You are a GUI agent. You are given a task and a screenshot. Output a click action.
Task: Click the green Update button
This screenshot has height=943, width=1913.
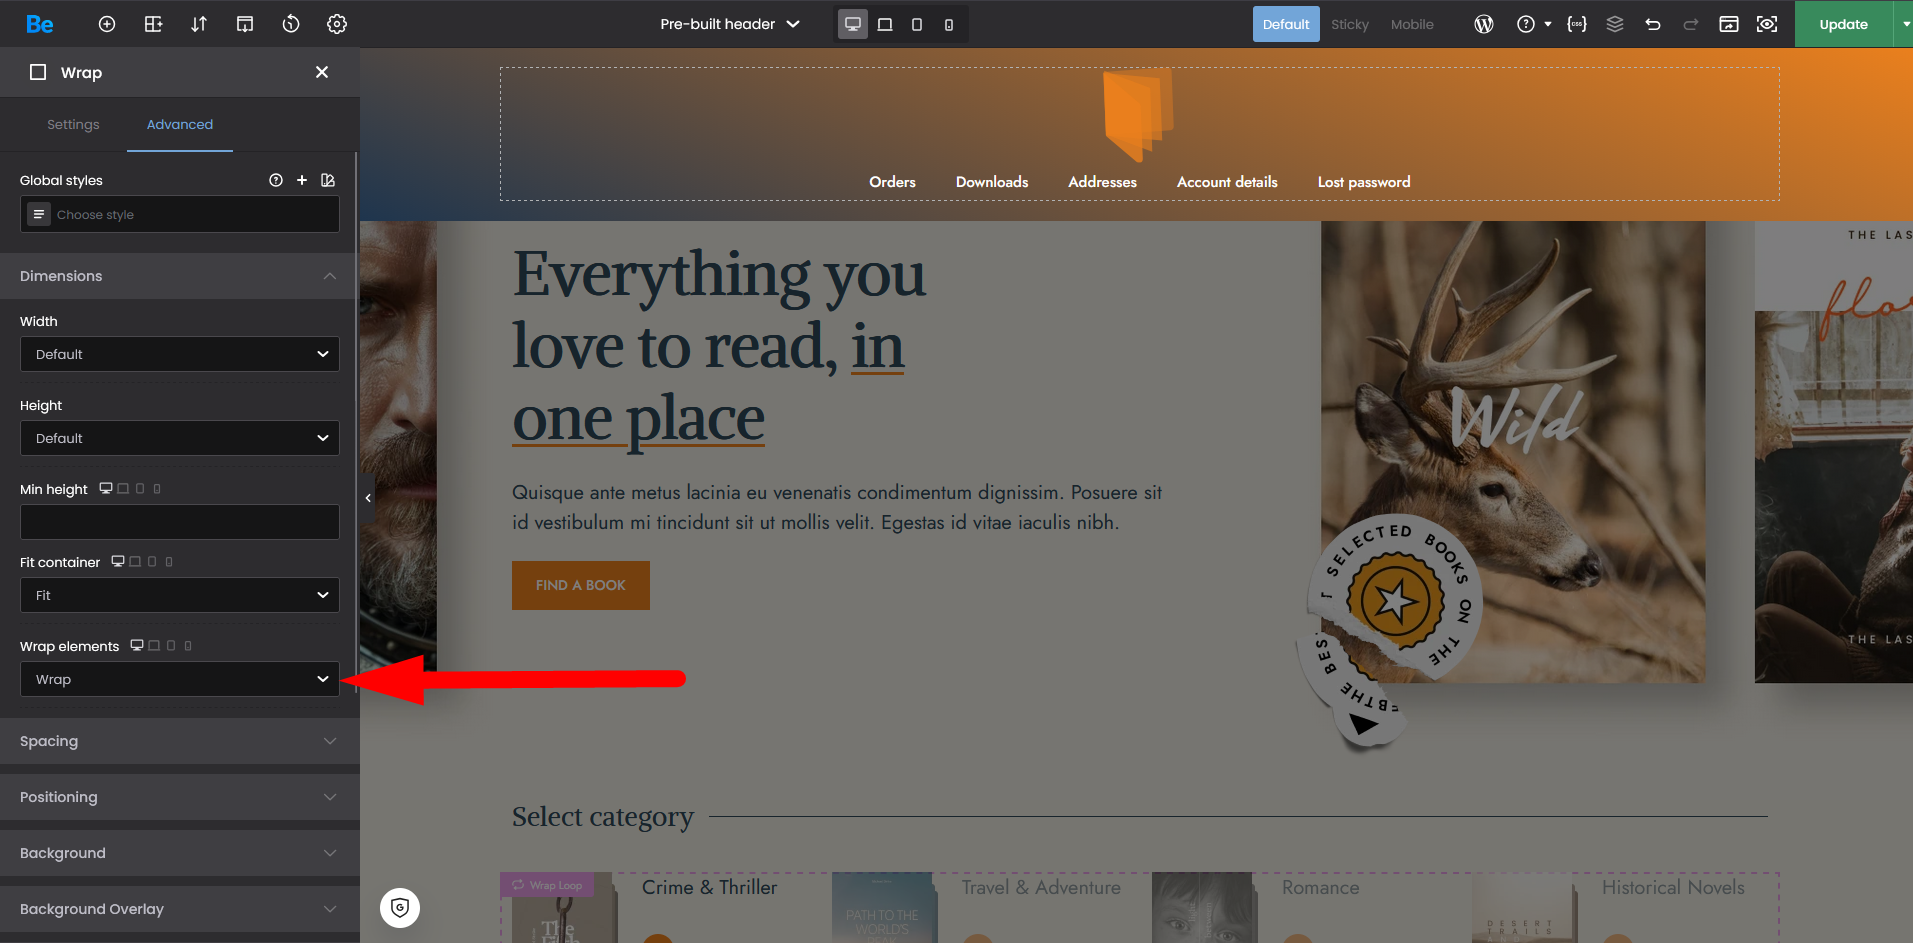click(1843, 24)
